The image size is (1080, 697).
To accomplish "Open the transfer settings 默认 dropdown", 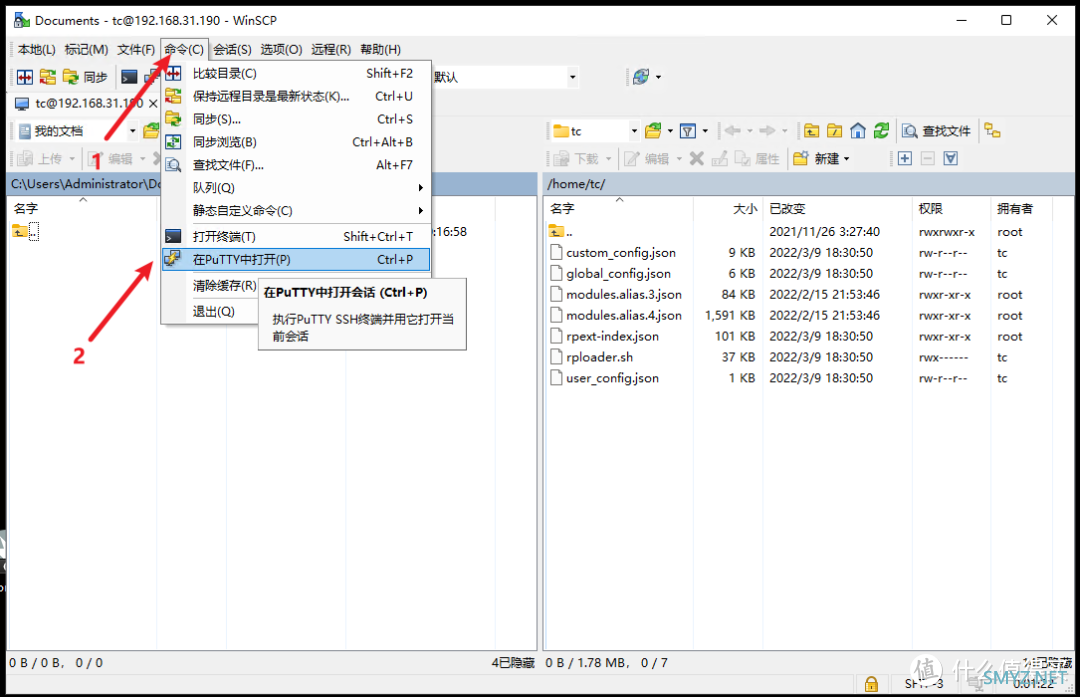I will (x=572, y=77).
